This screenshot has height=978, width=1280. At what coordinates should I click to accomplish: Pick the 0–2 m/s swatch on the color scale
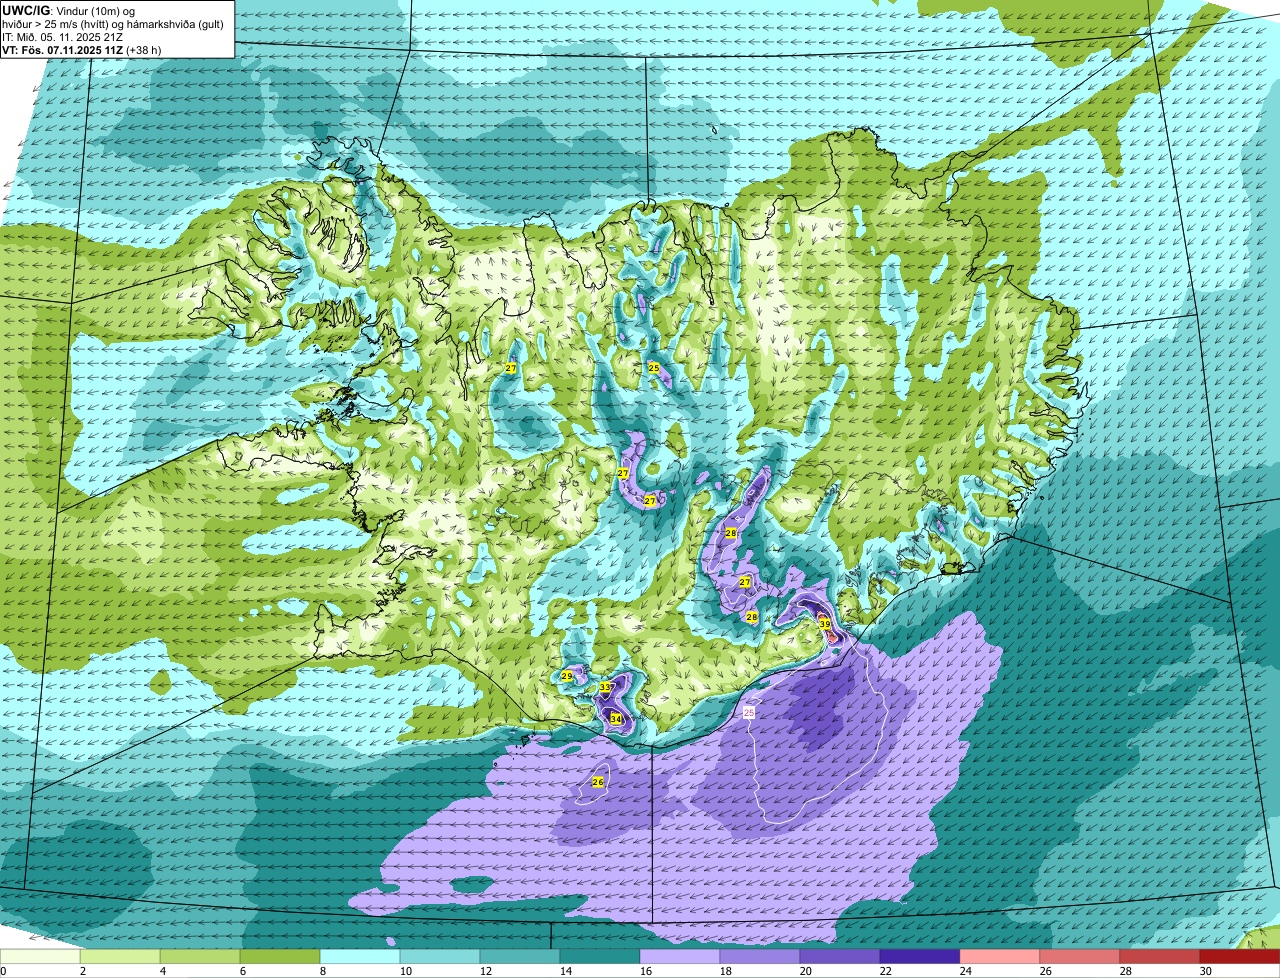click(40, 957)
